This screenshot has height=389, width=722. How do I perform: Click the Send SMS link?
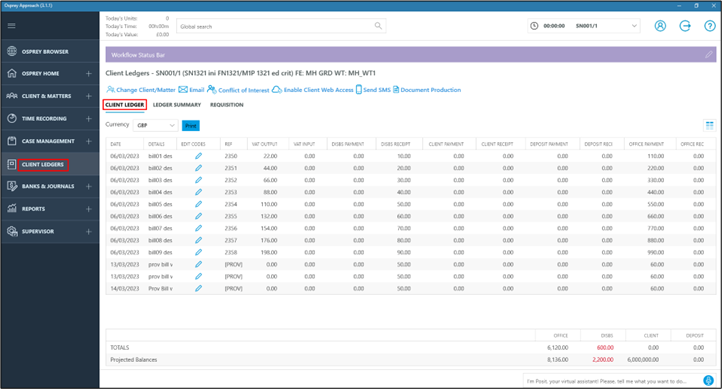373,90
